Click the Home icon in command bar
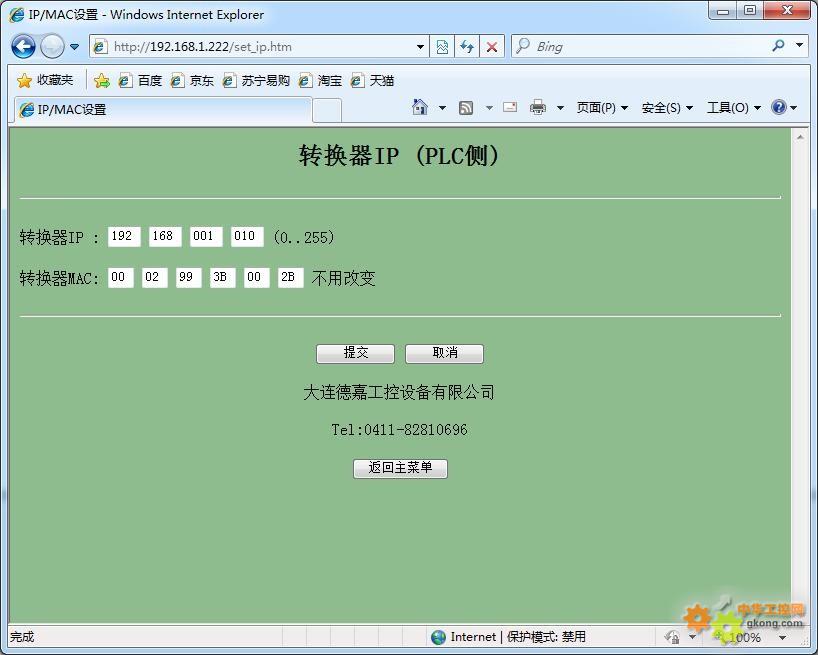The height and width of the screenshot is (655, 818). (x=420, y=108)
